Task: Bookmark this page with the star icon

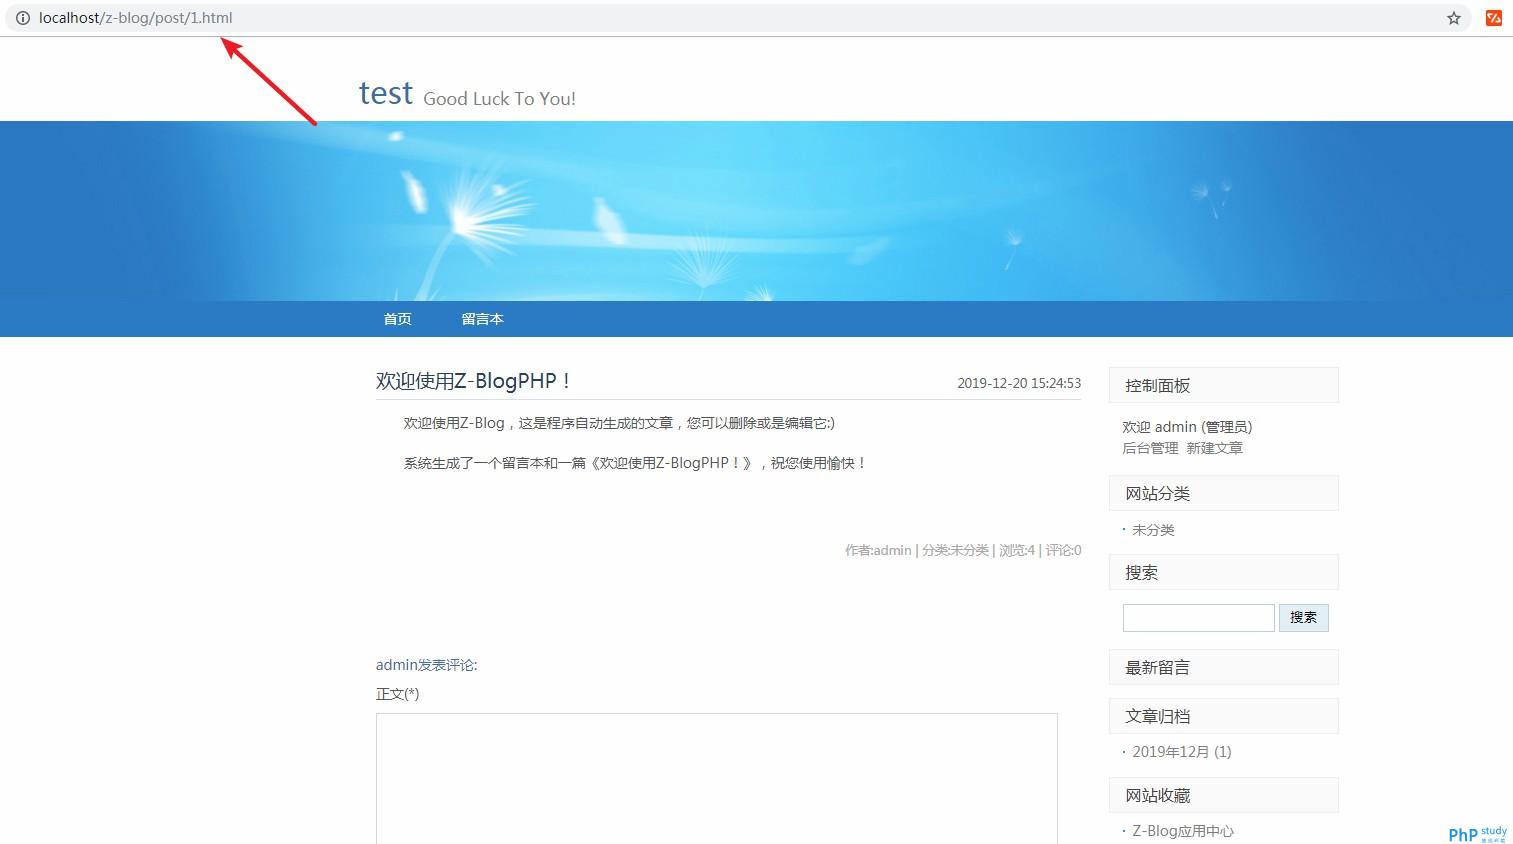Action: [x=1453, y=18]
